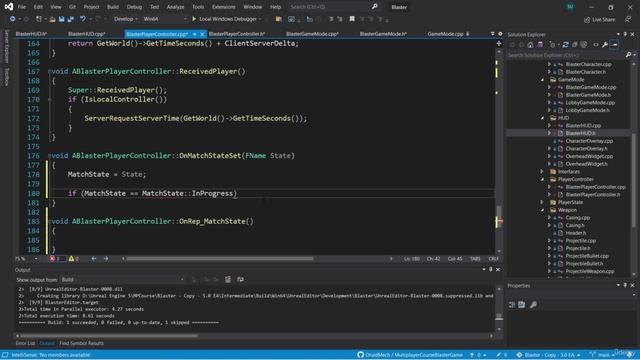Navigate backward using the toolbar arrow
Screen dimensions: 640x360
13,19
